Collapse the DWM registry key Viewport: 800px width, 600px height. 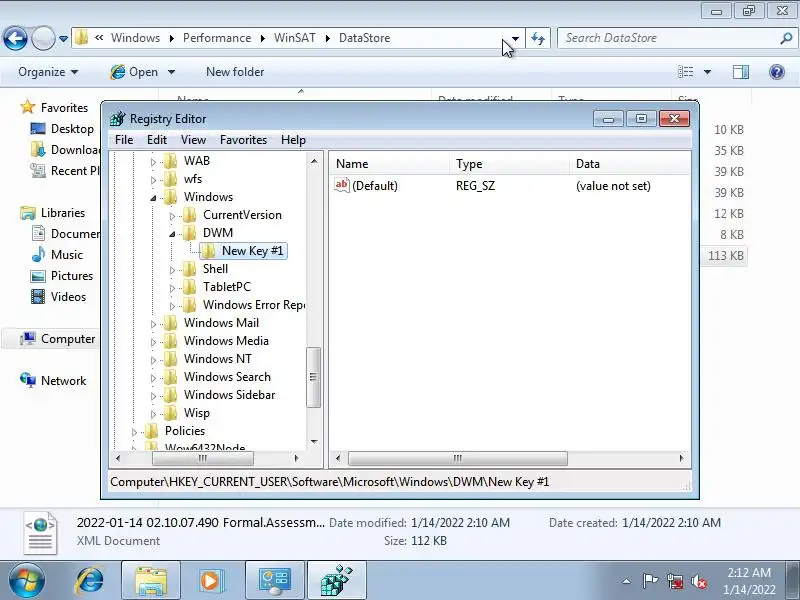point(172,234)
